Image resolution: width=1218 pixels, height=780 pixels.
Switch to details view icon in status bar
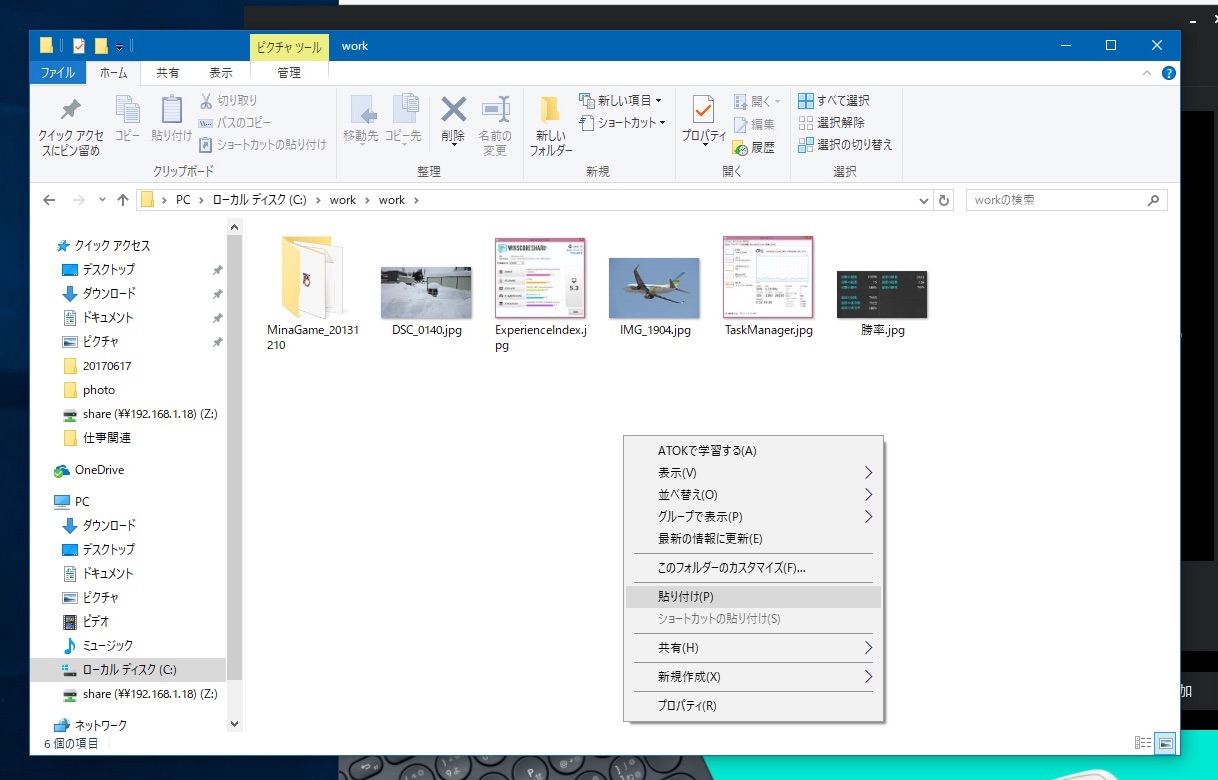[1143, 743]
